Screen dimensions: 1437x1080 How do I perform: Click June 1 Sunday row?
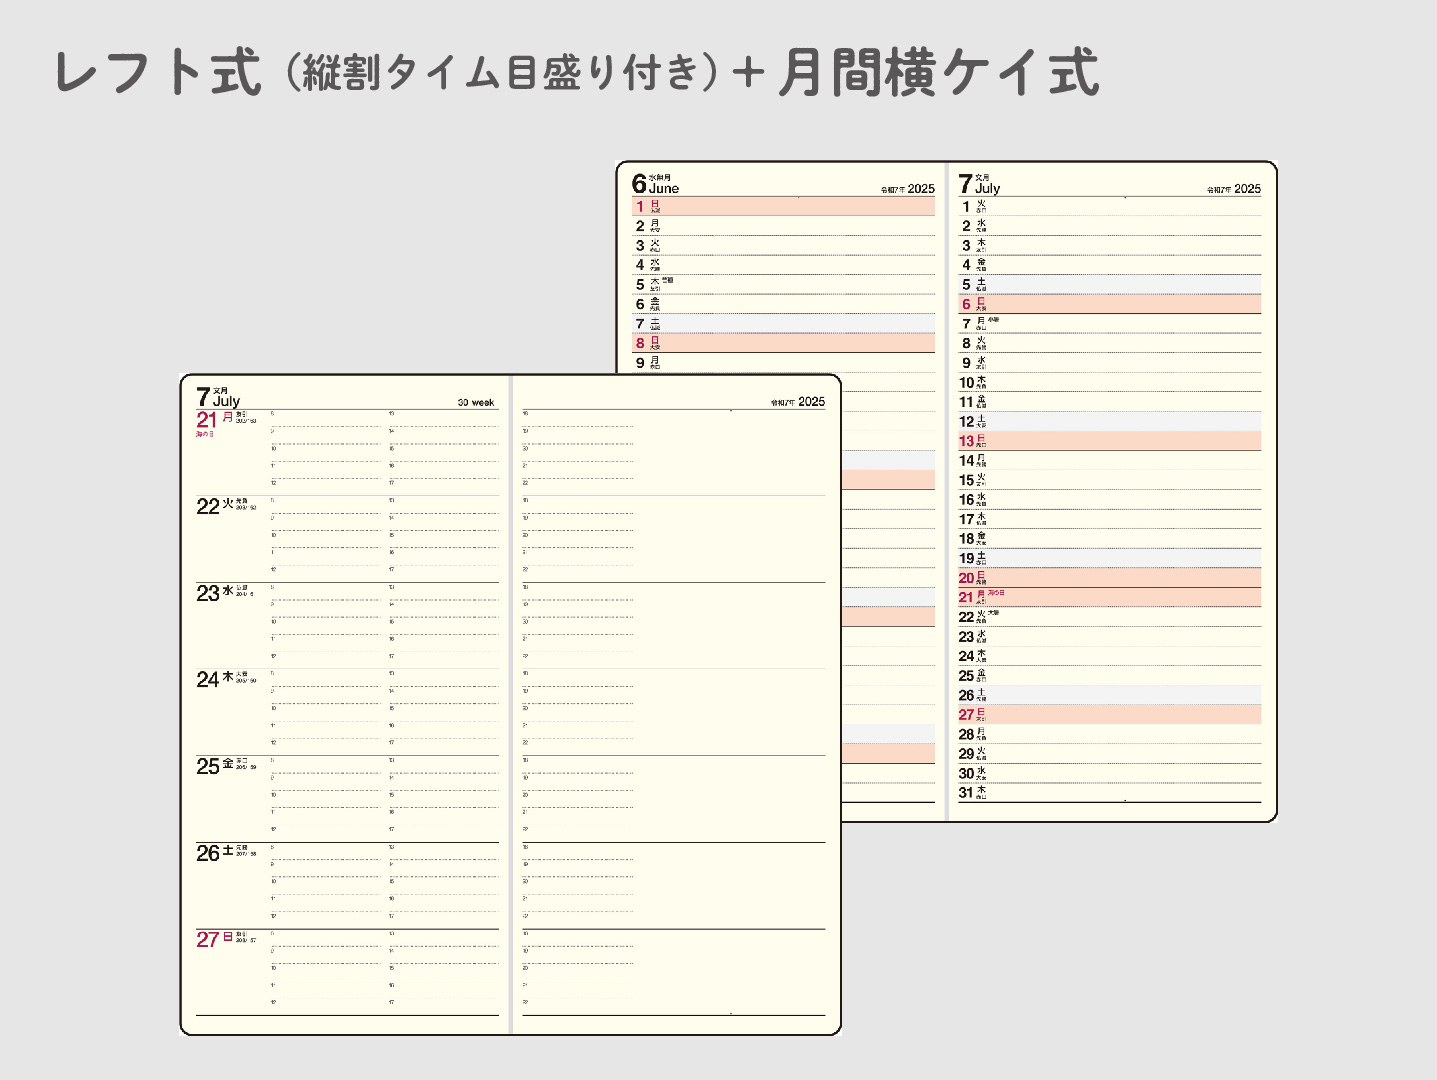coord(783,206)
